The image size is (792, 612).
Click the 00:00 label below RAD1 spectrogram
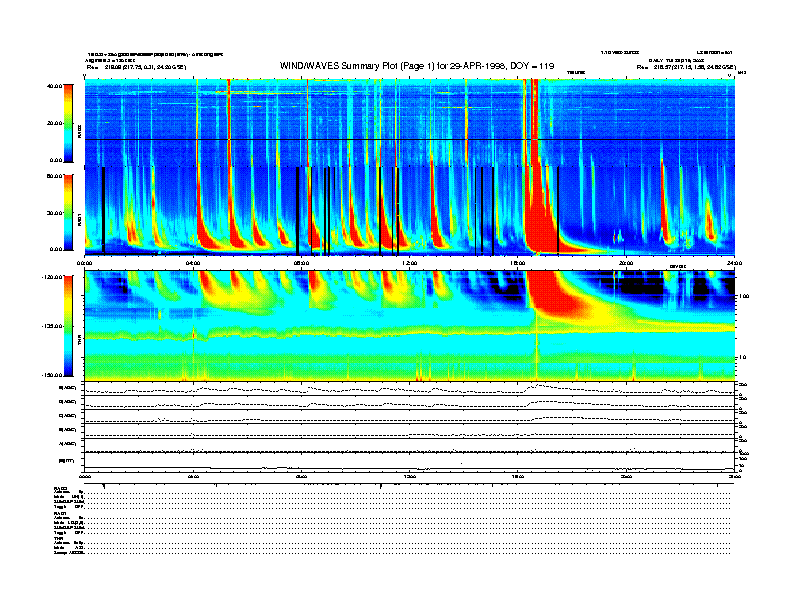(x=85, y=262)
